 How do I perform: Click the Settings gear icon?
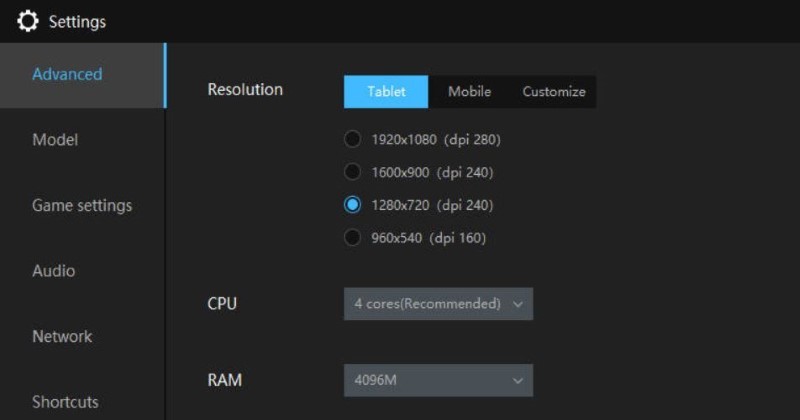pyautogui.click(x=28, y=21)
